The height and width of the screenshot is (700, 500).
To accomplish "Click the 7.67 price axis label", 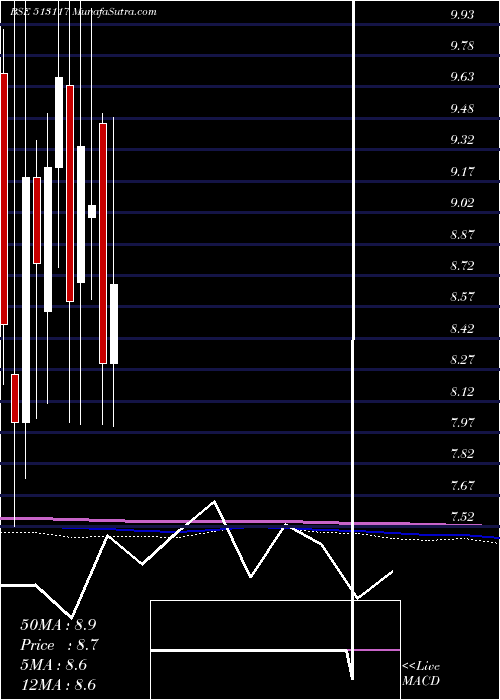I will tap(462, 486).
